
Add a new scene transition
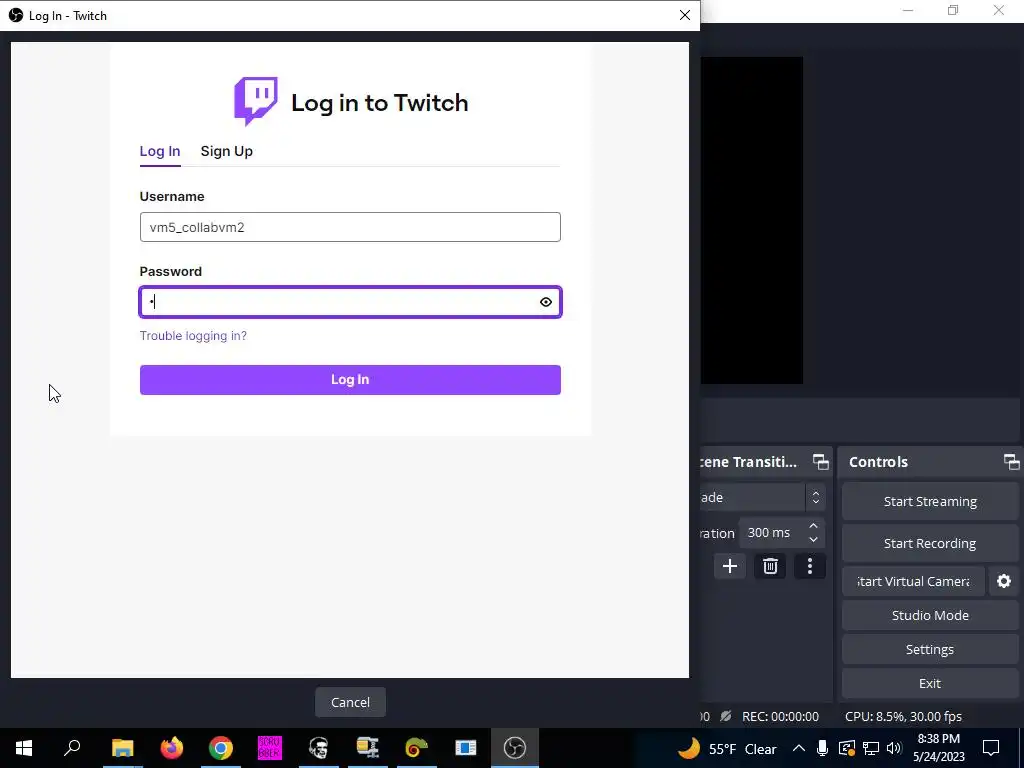point(729,566)
